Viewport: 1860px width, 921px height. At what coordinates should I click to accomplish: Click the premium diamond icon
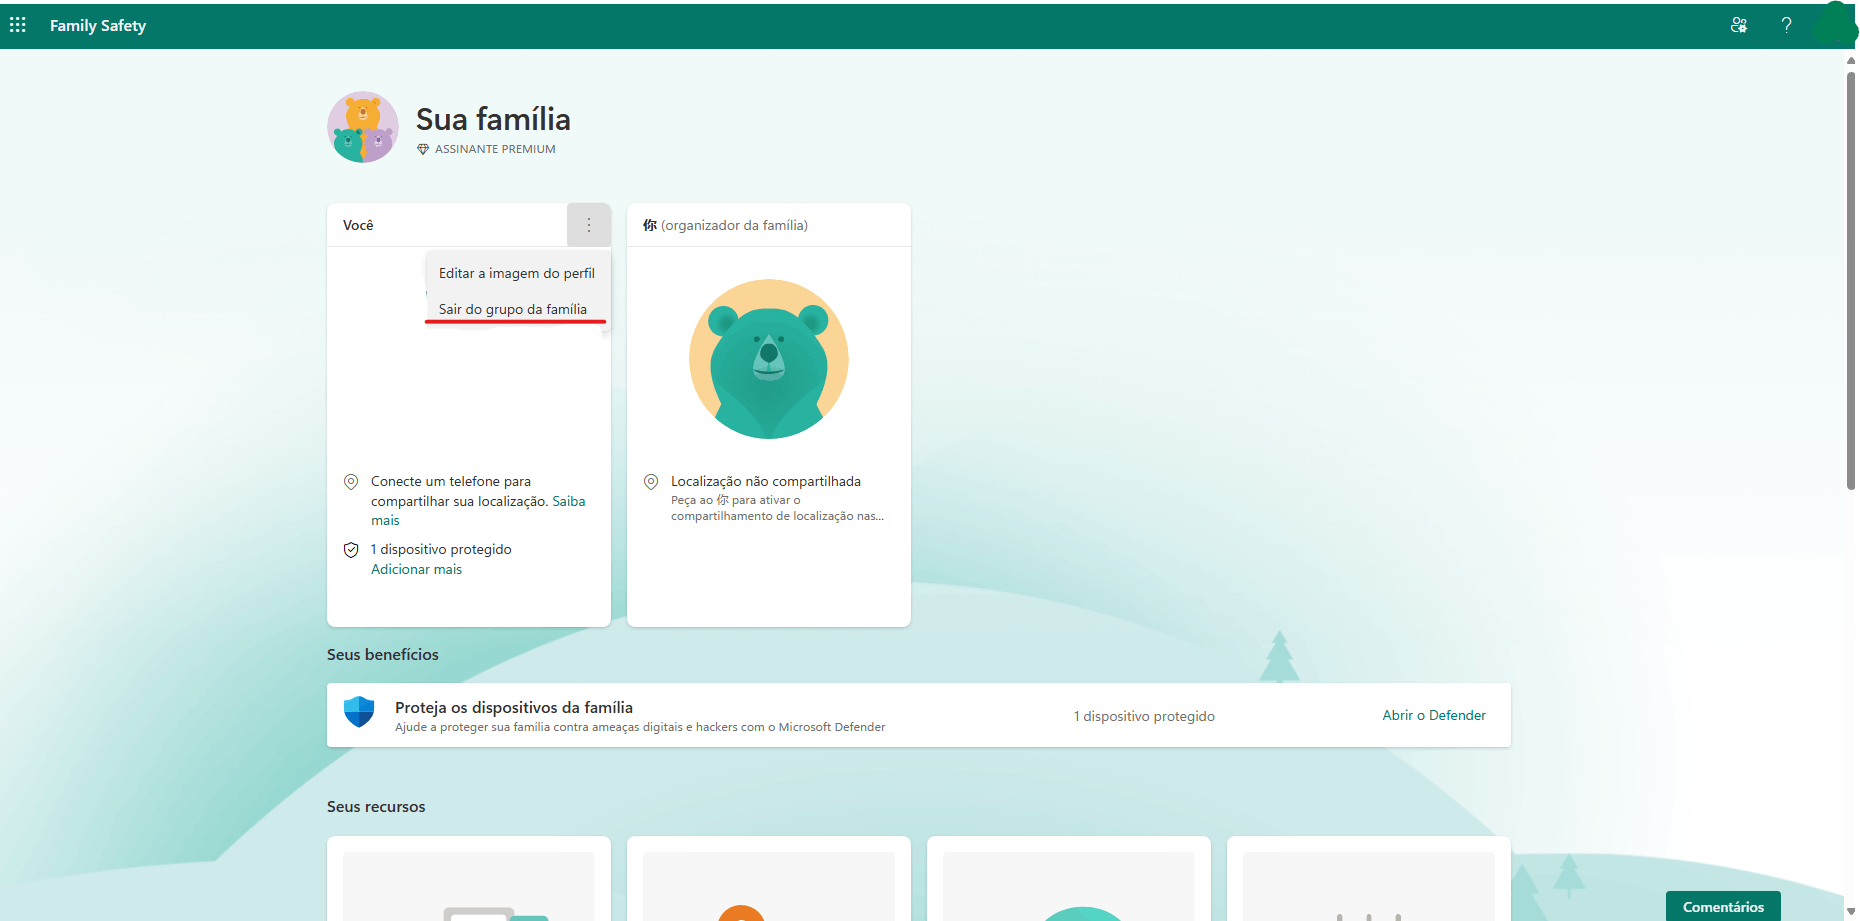coord(423,149)
